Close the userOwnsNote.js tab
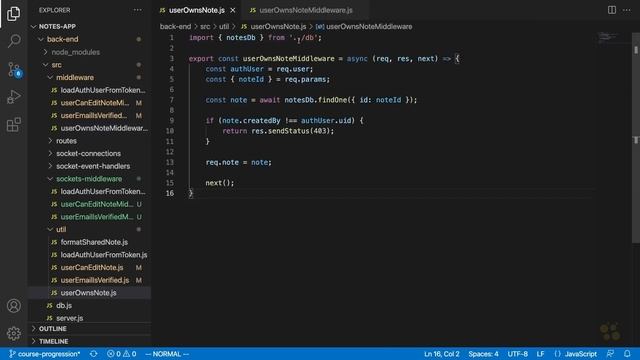 click(x=233, y=10)
